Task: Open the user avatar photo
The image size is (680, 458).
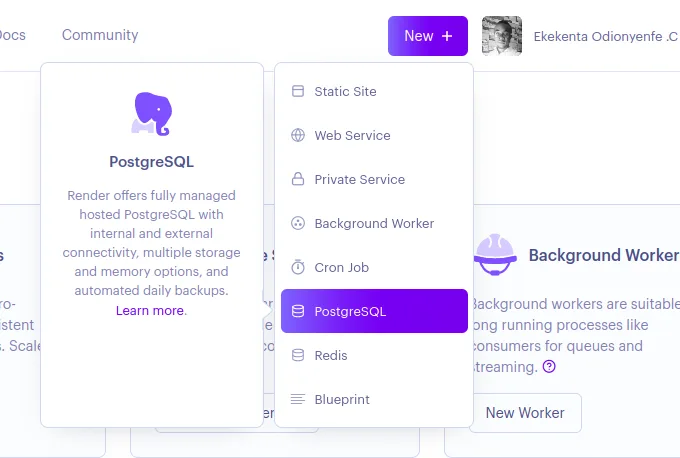Action: [502, 36]
